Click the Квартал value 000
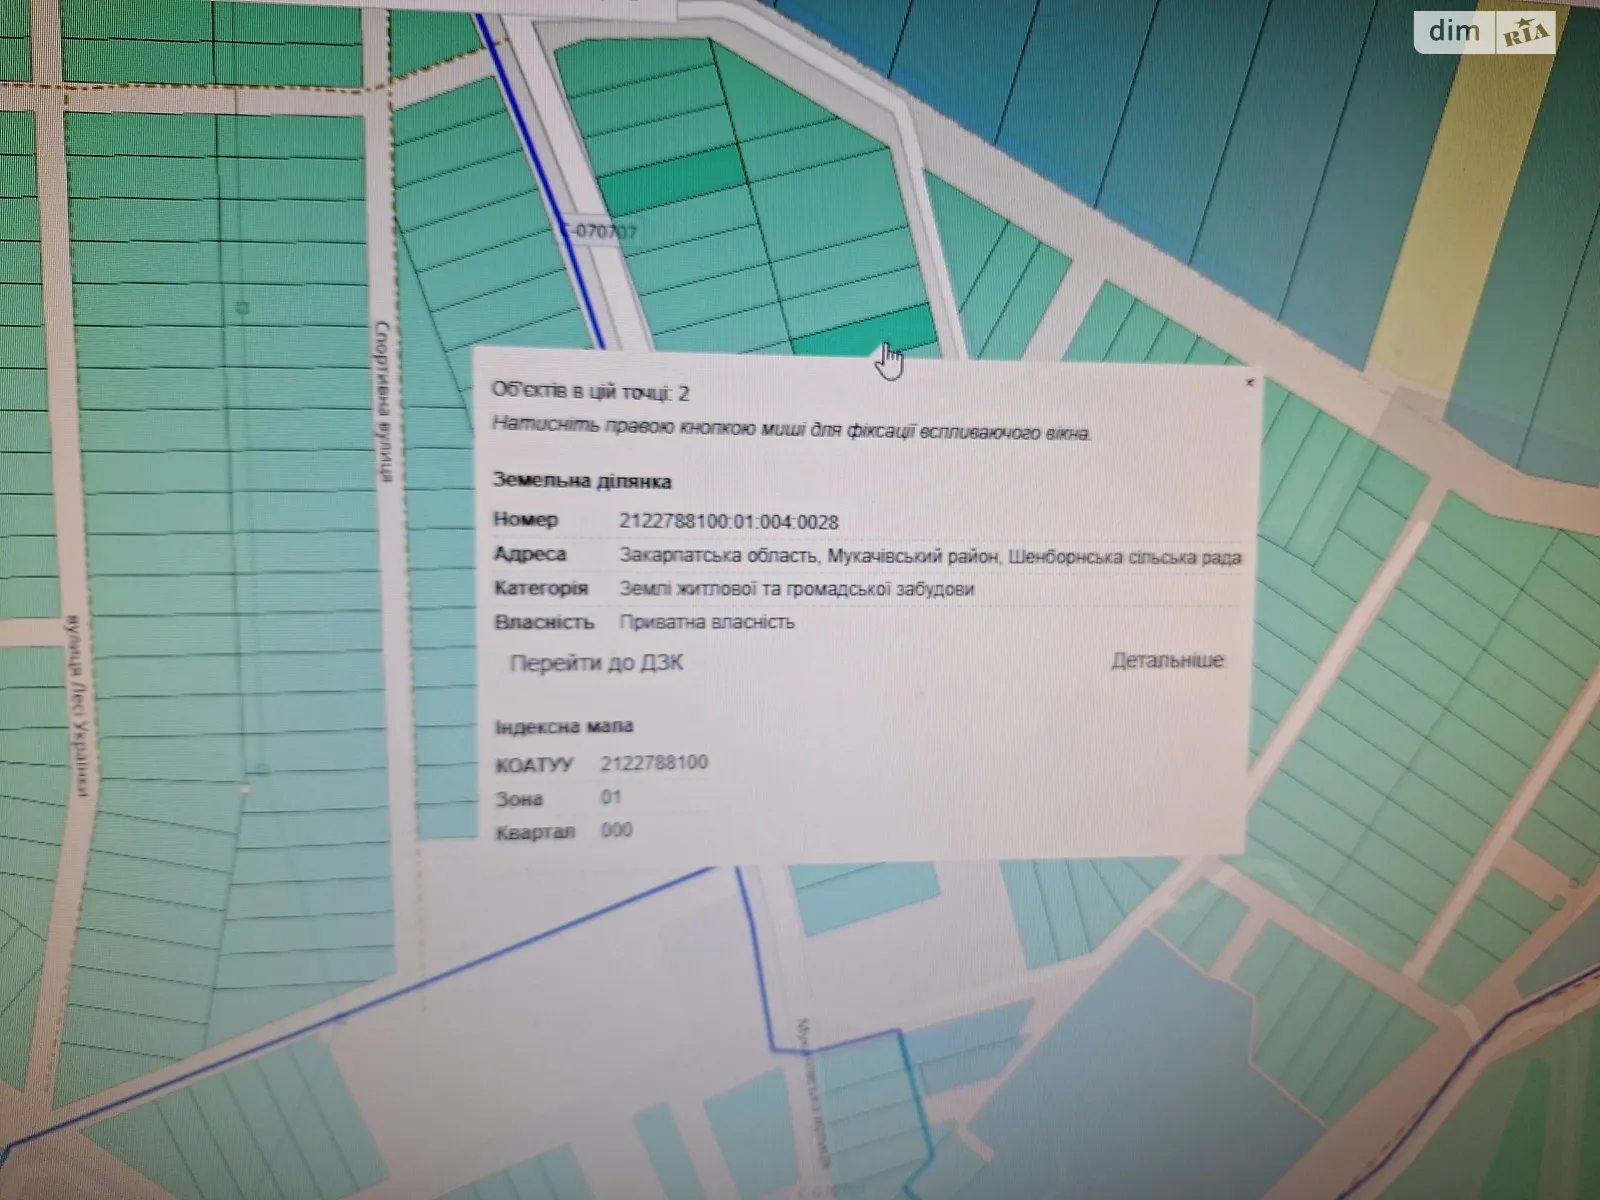 617,830
